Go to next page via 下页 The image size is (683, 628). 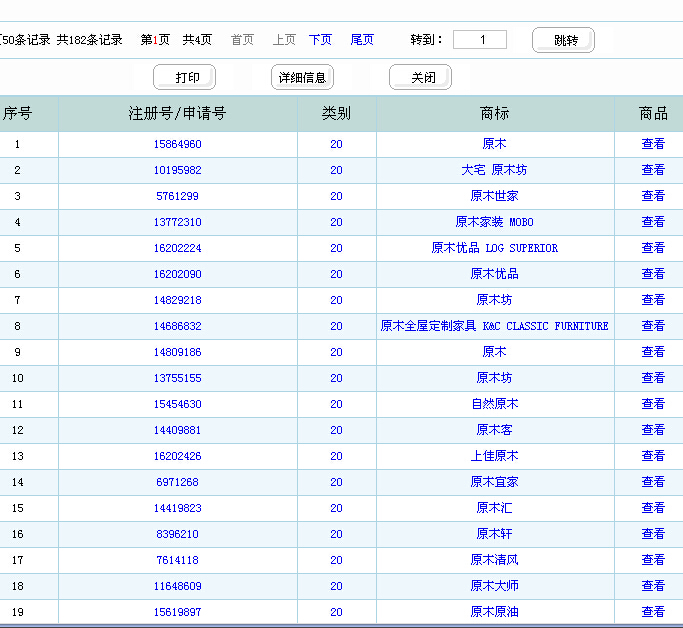pos(320,40)
